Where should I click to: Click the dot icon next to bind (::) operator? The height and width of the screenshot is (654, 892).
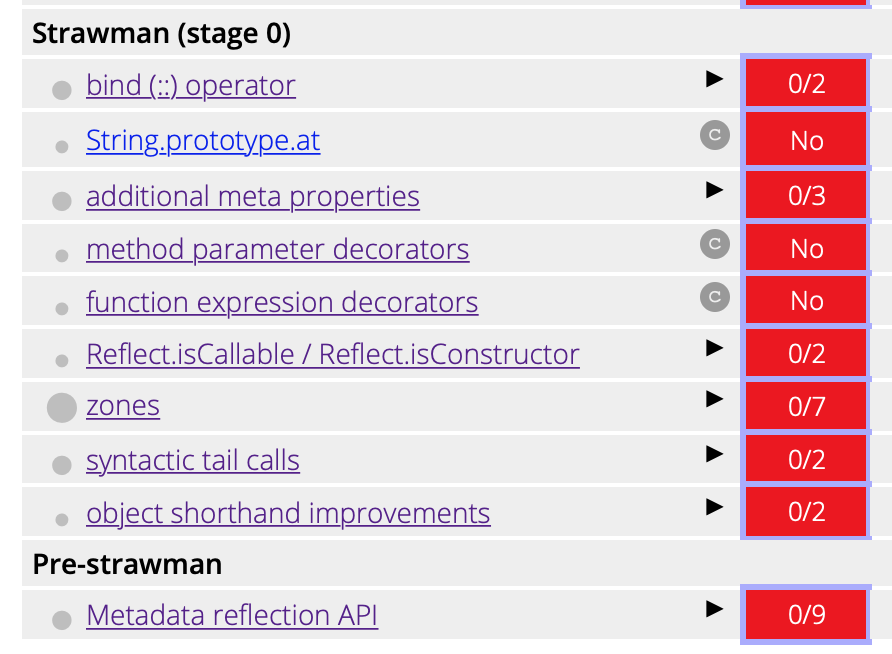[61, 90]
